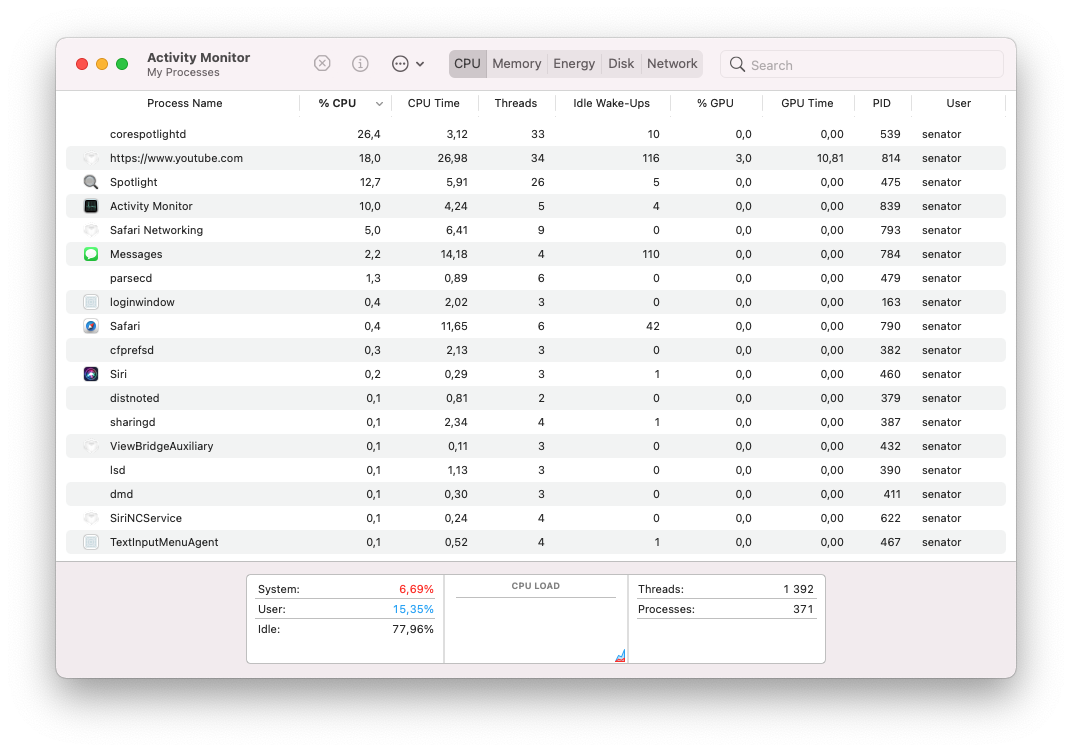Click the green Messages process icon
Image resolution: width=1072 pixels, height=752 pixels.
click(91, 254)
